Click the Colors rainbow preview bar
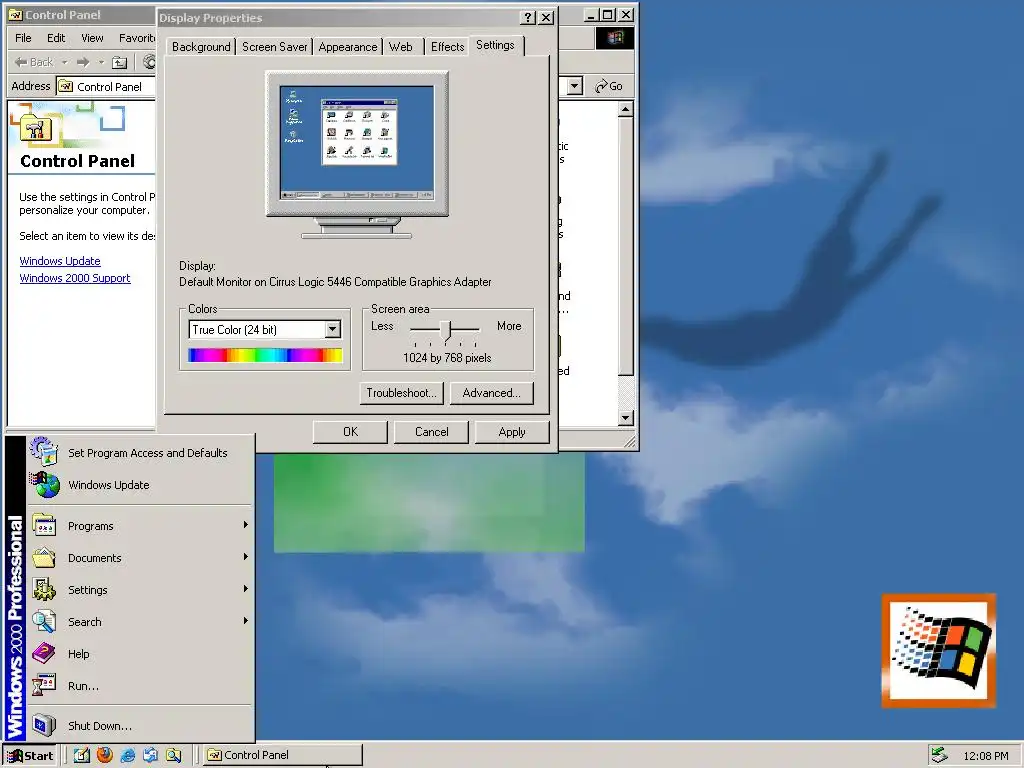 (x=265, y=355)
